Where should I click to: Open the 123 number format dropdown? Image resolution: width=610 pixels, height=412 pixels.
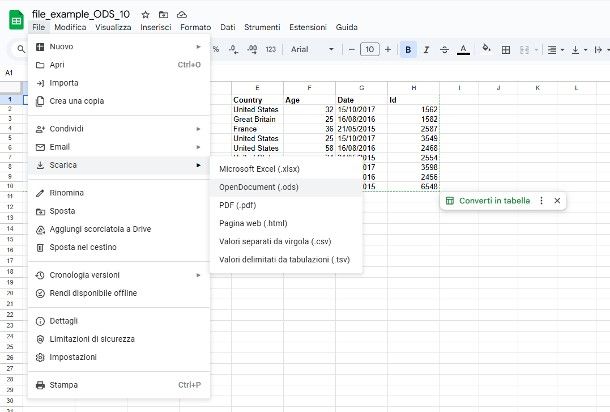tap(271, 49)
